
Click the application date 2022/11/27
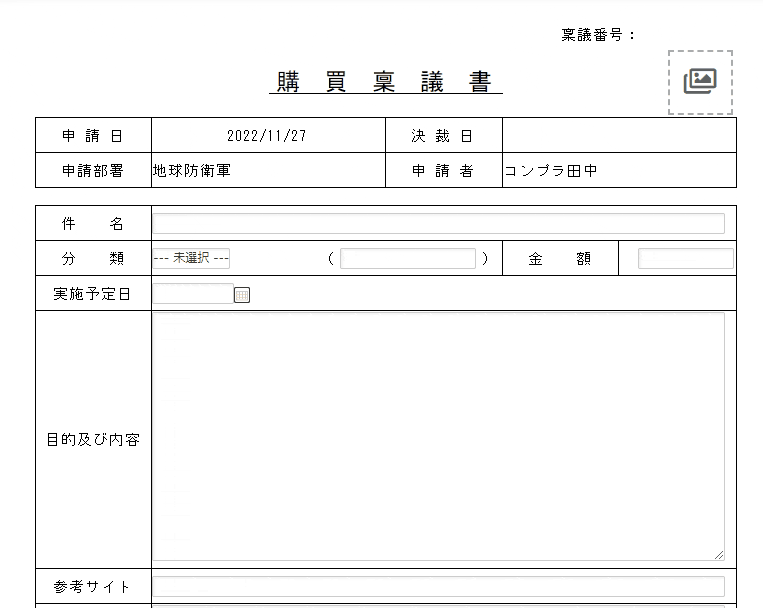point(267,136)
